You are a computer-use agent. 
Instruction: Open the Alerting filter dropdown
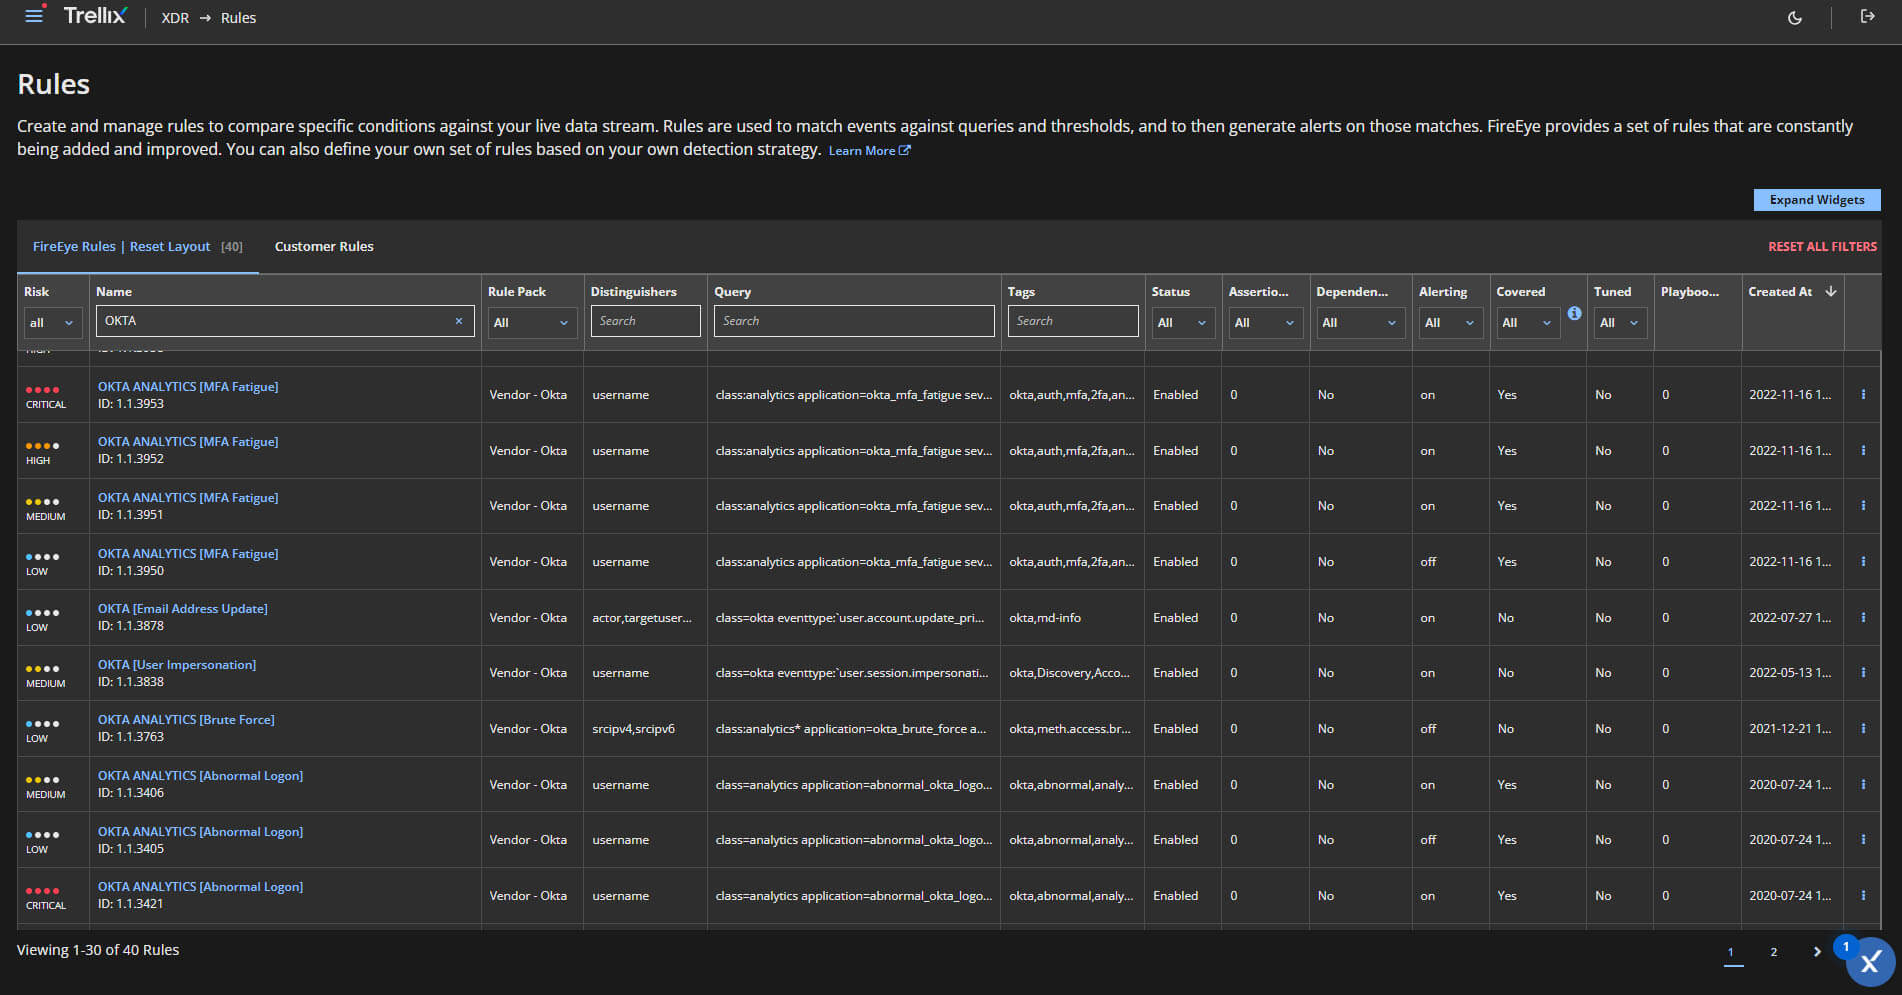click(1451, 323)
